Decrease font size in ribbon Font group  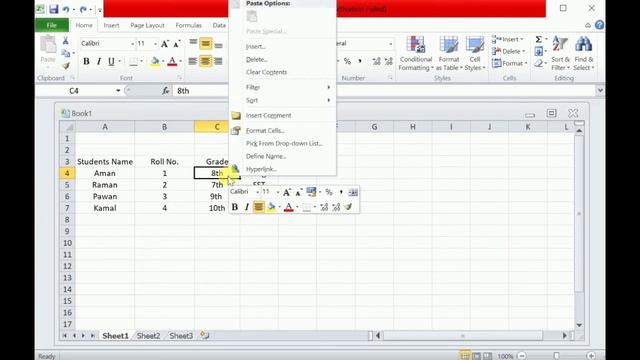[x=177, y=44]
